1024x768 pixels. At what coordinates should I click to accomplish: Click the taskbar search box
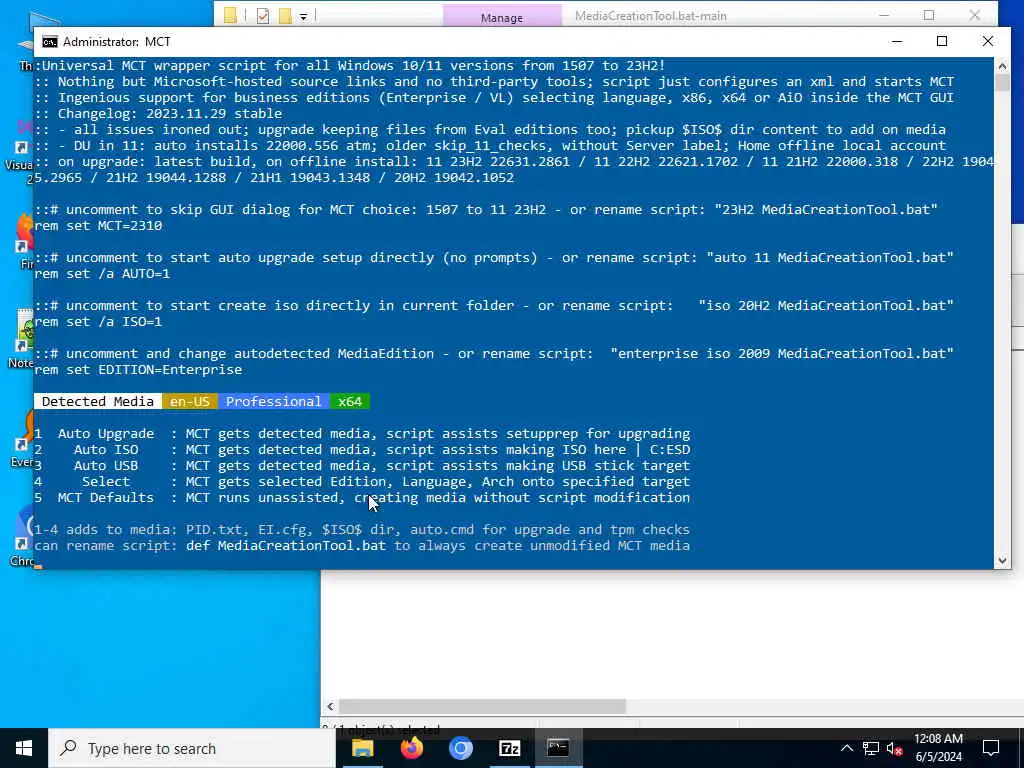(x=193, y=748)
